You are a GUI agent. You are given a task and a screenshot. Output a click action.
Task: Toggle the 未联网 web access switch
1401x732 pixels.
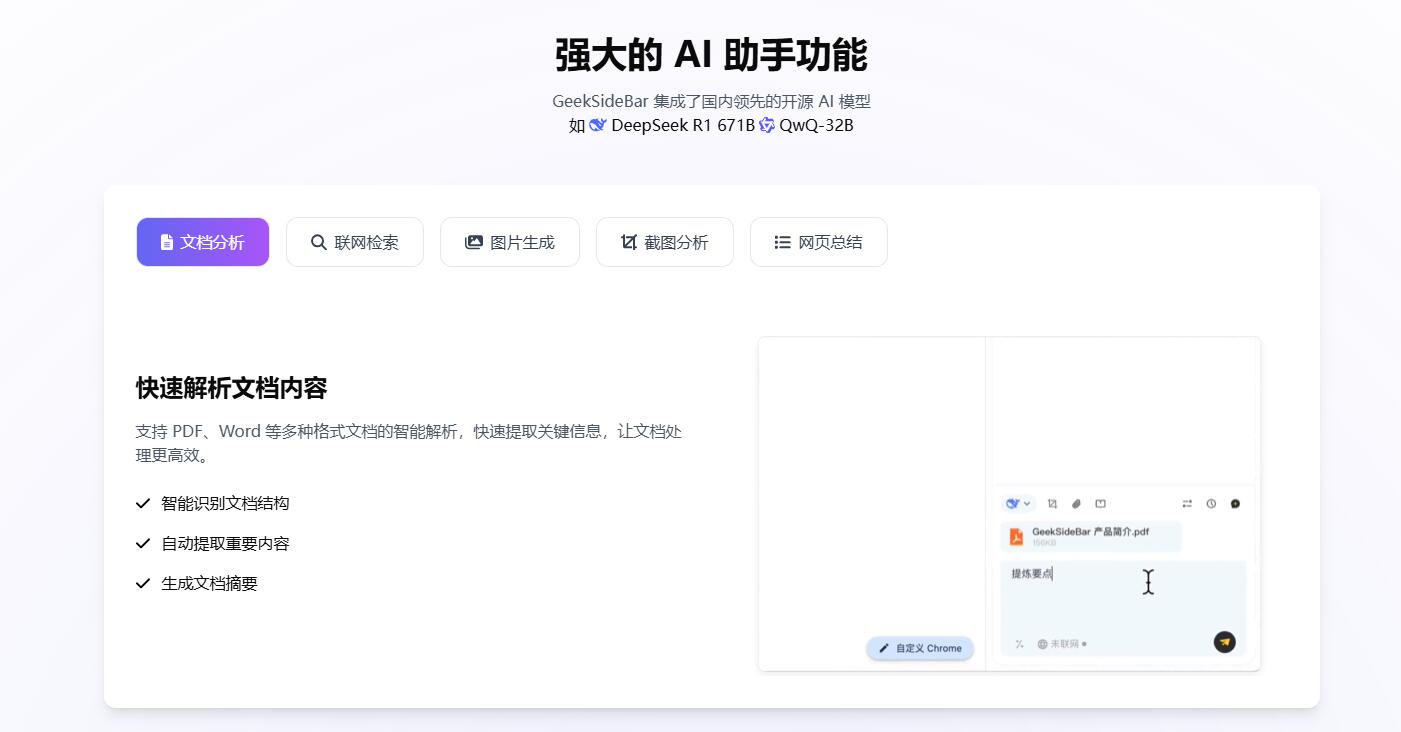pos(1062,644)
